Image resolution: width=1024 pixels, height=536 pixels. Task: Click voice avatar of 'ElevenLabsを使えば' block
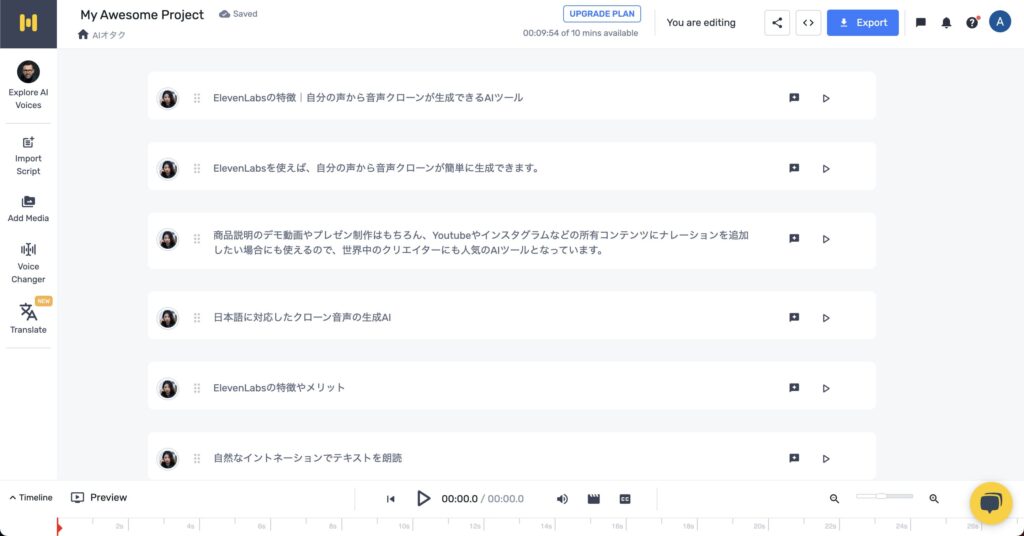click(168, 168)
